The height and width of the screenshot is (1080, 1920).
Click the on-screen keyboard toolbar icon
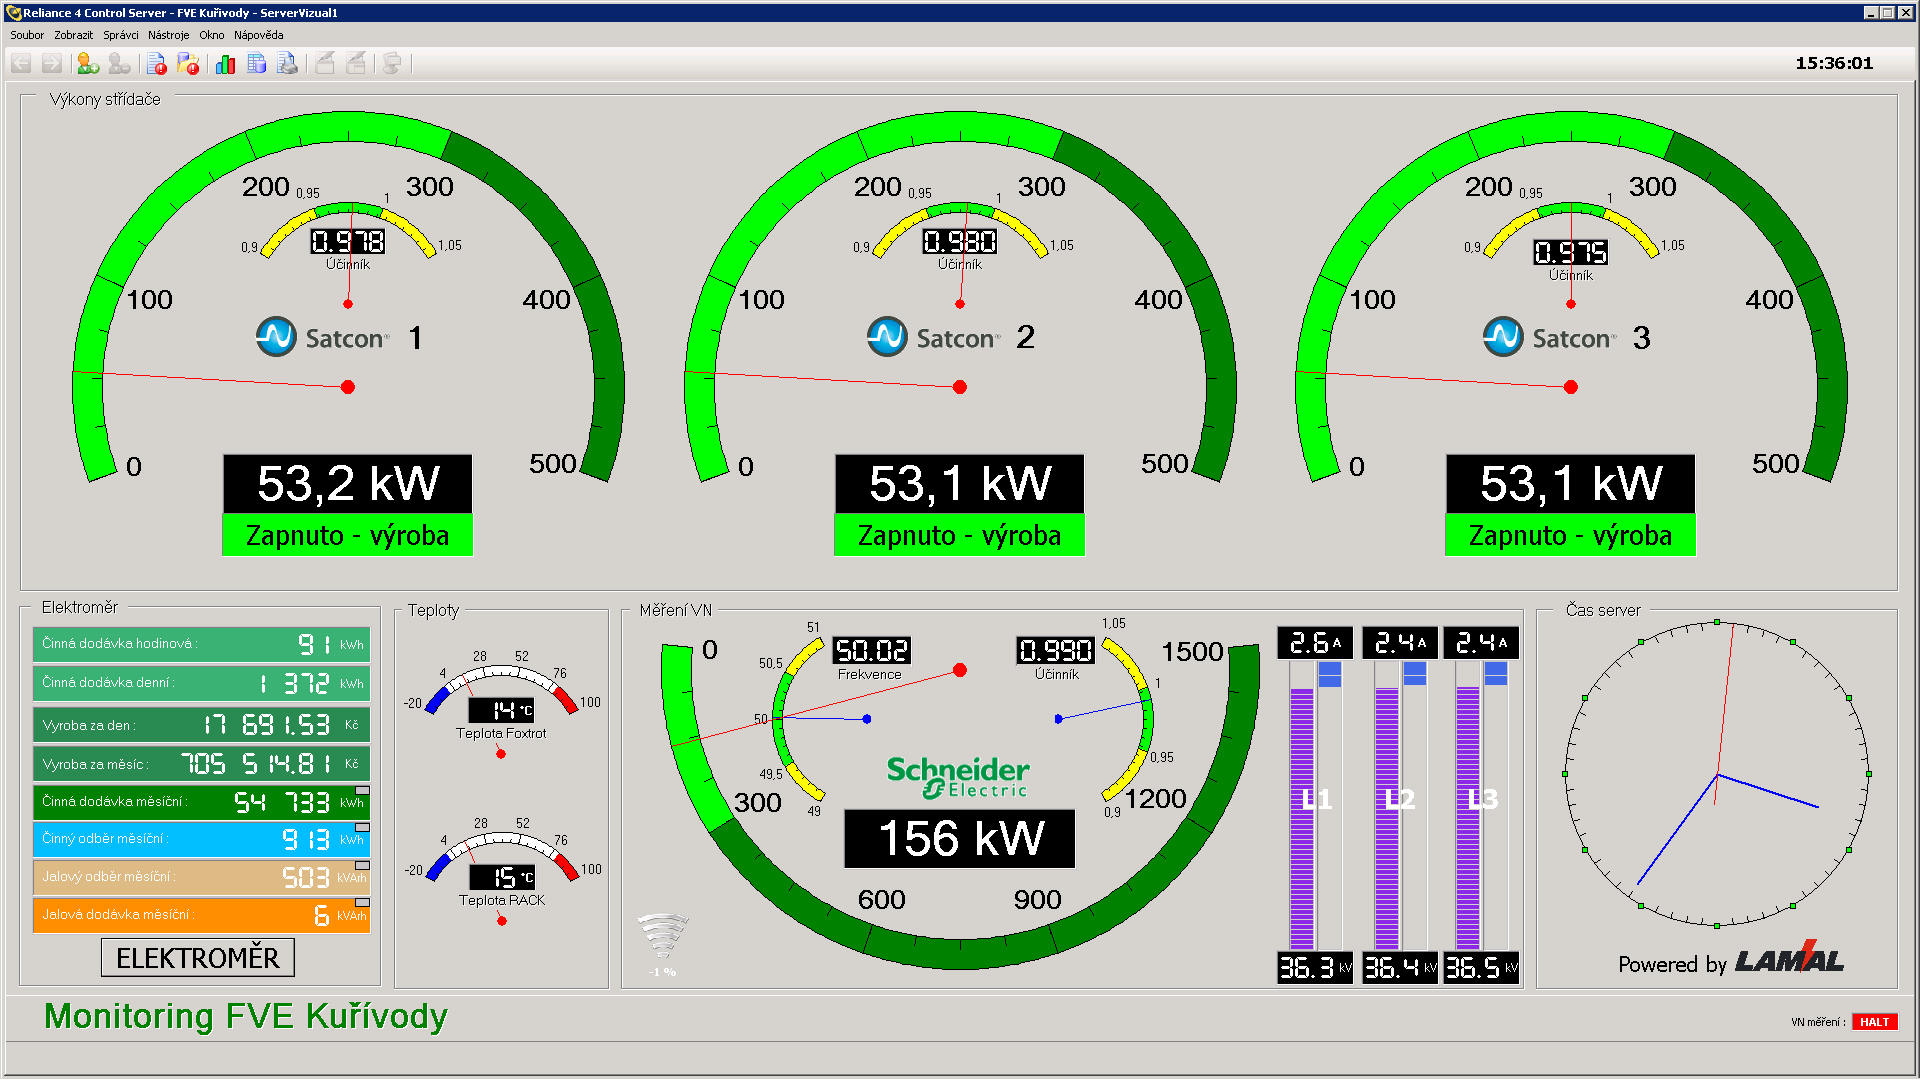[392, 64]
